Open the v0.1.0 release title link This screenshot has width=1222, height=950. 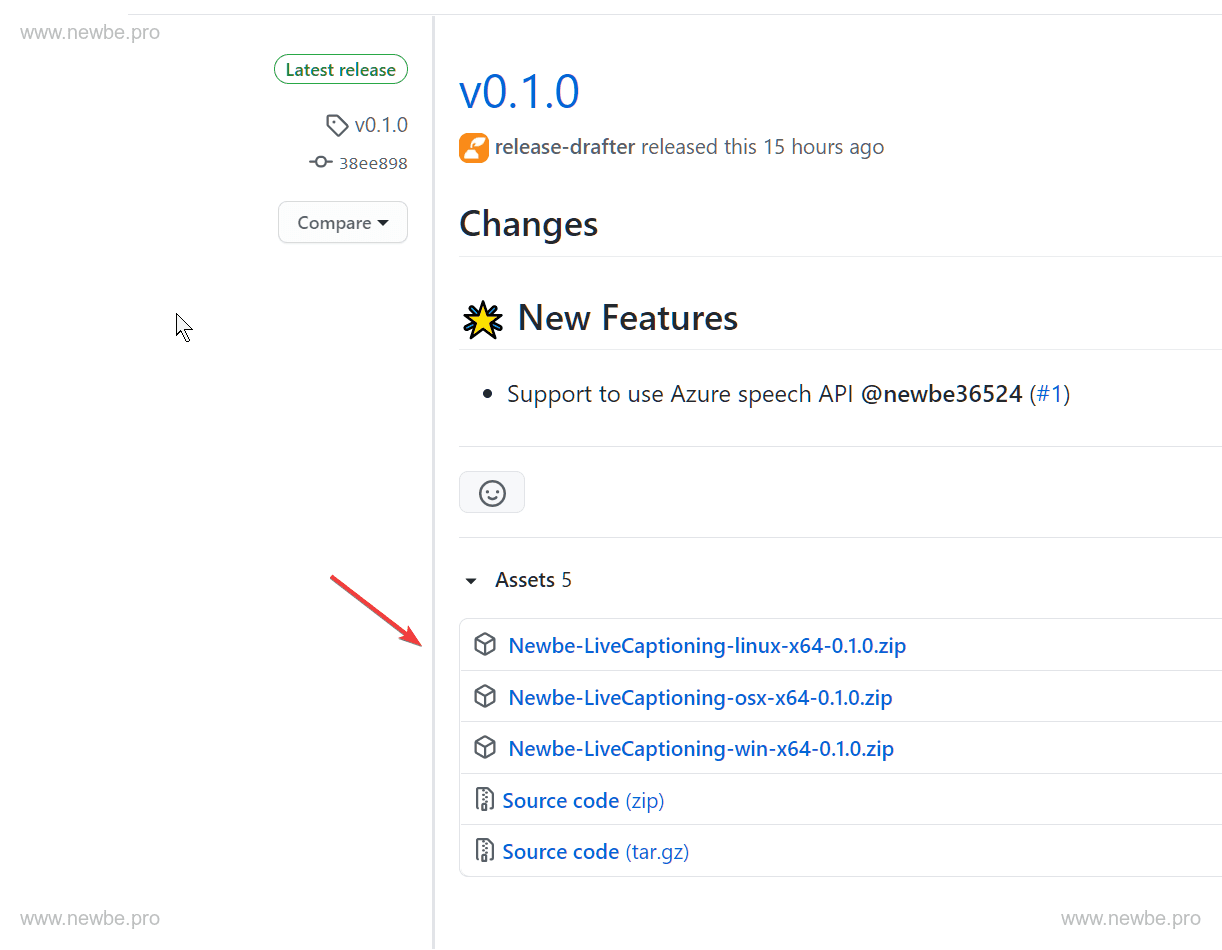(x=519, y=92)
